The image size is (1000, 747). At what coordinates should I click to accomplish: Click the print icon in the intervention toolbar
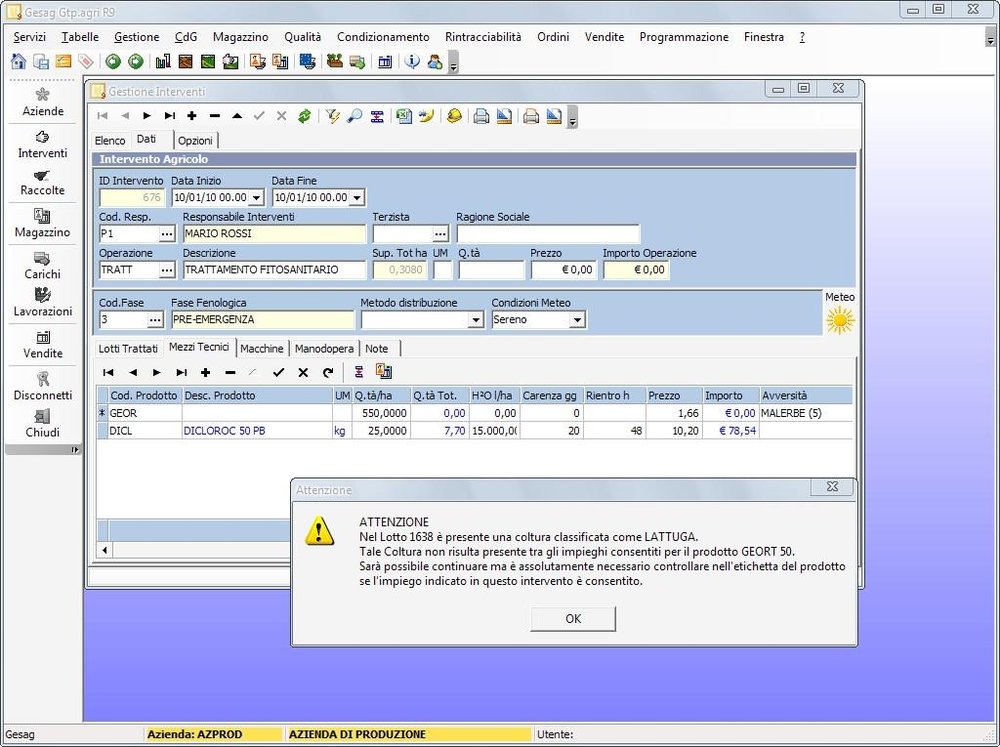[480, 116]
